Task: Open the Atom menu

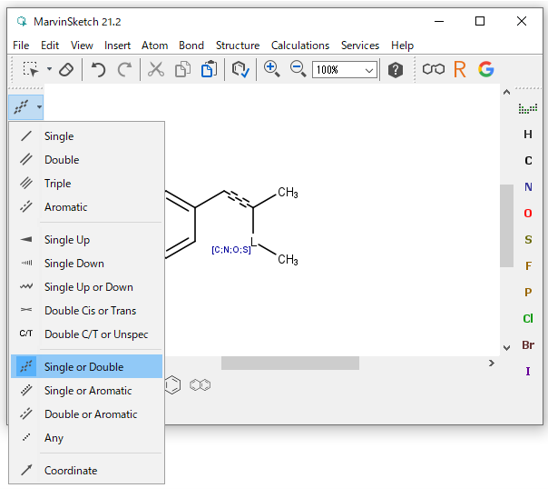Action: [x=154, y=45]
